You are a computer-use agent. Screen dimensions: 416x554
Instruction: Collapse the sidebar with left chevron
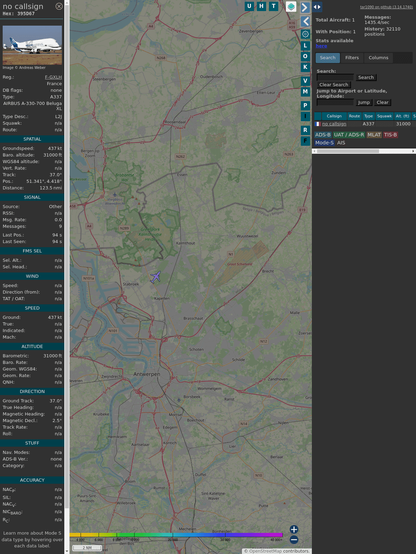tap(305, 21)
